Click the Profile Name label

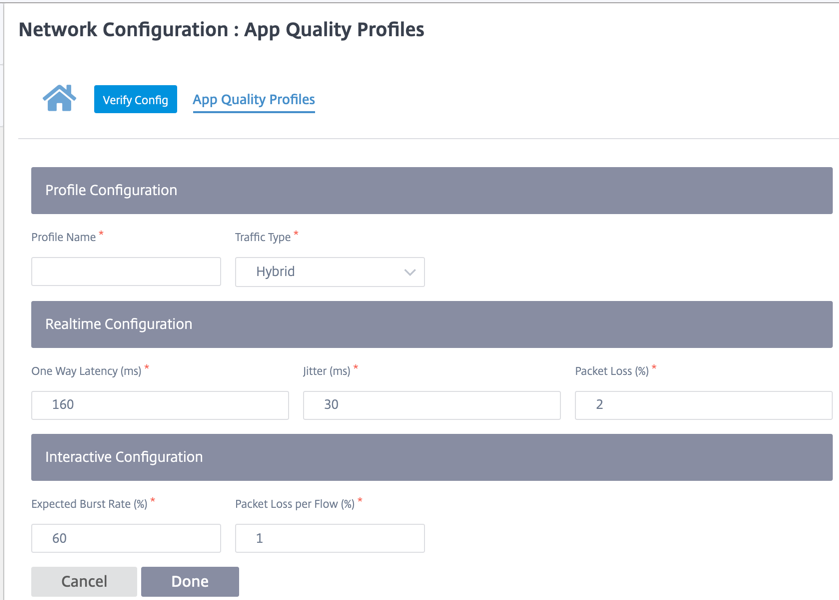tap(64, 237)
